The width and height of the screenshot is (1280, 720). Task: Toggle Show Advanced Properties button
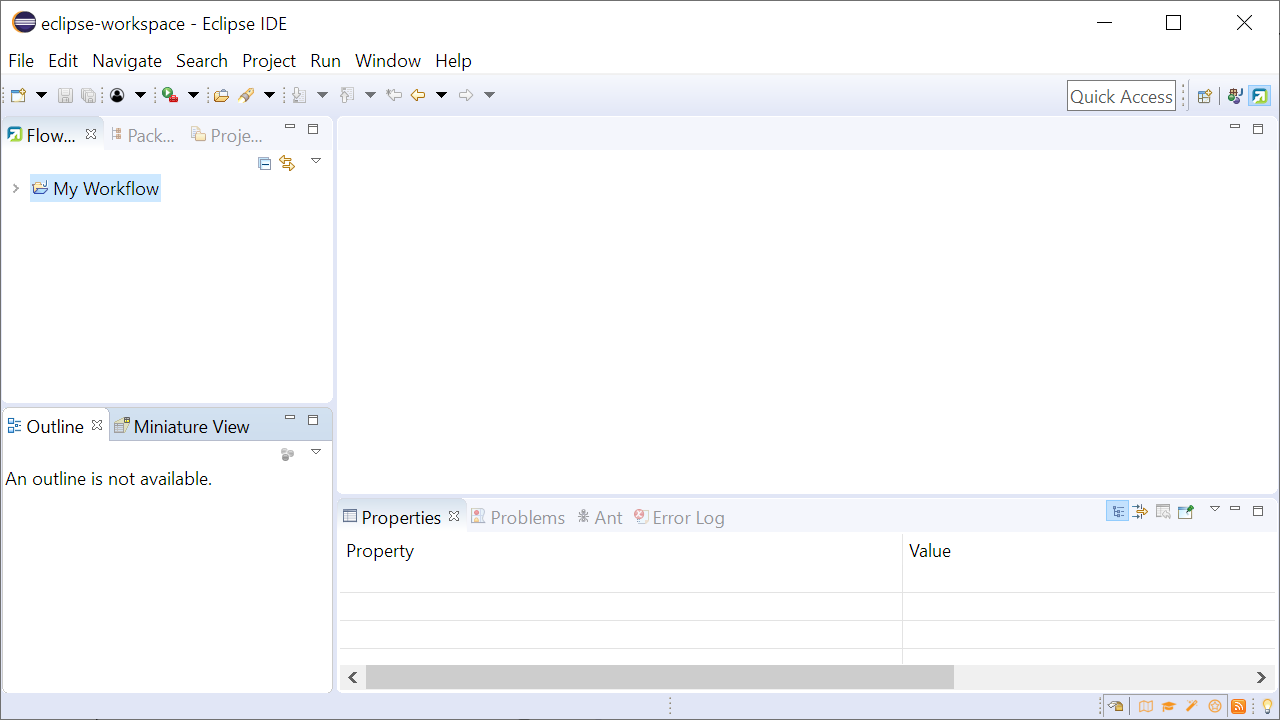tap(1140, 512)
